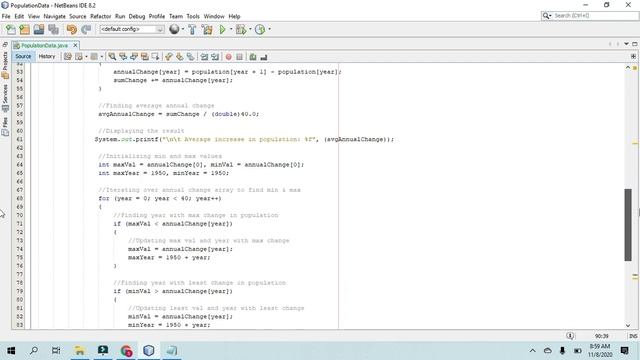Click the Save All toolbar icon
This screenshot has height=360, width=640.
point(53,29)
